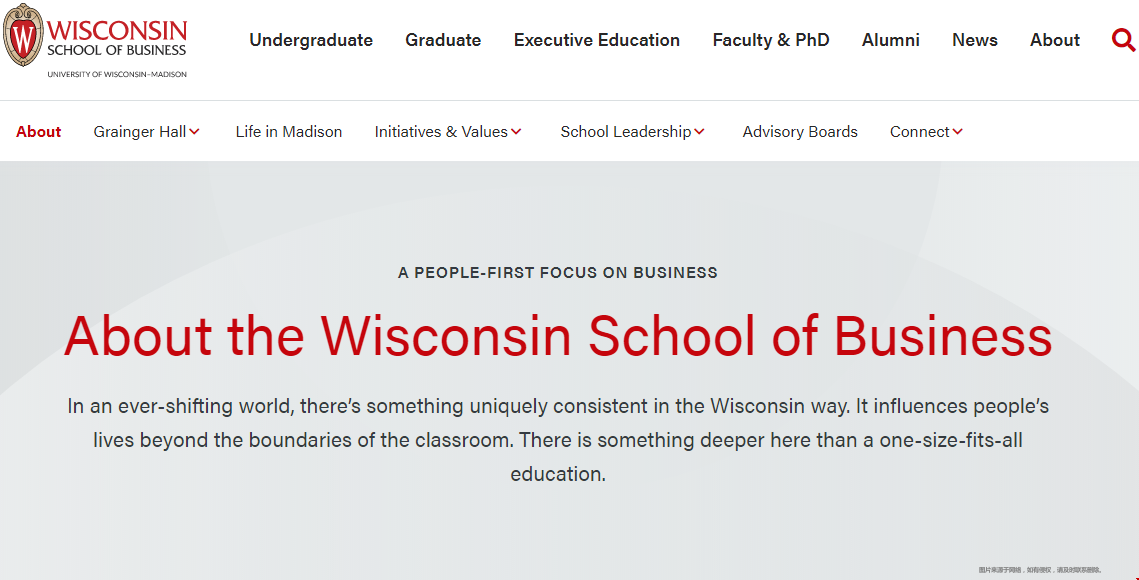The width and height of the screenshot is (1139, 580).
Task: Select About in top navigation
Action: 1055,40
